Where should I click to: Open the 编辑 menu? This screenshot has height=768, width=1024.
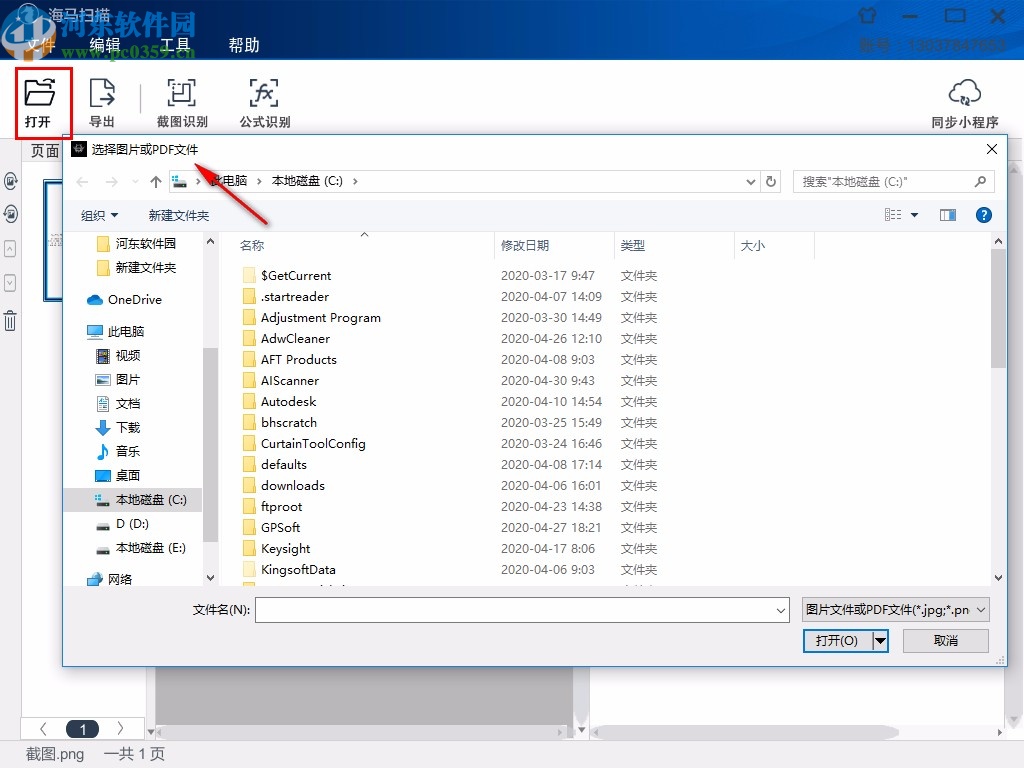click(x=105, y=44)
